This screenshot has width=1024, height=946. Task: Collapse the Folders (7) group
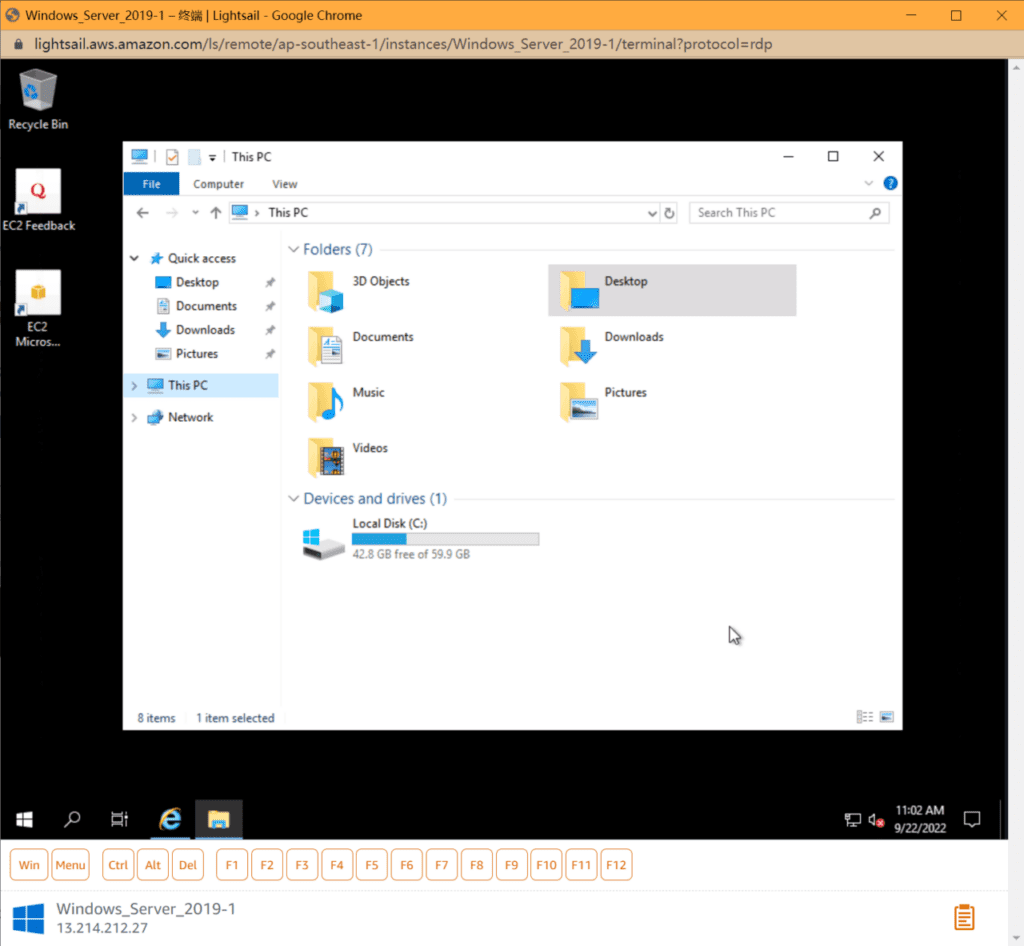pos(294,250)
